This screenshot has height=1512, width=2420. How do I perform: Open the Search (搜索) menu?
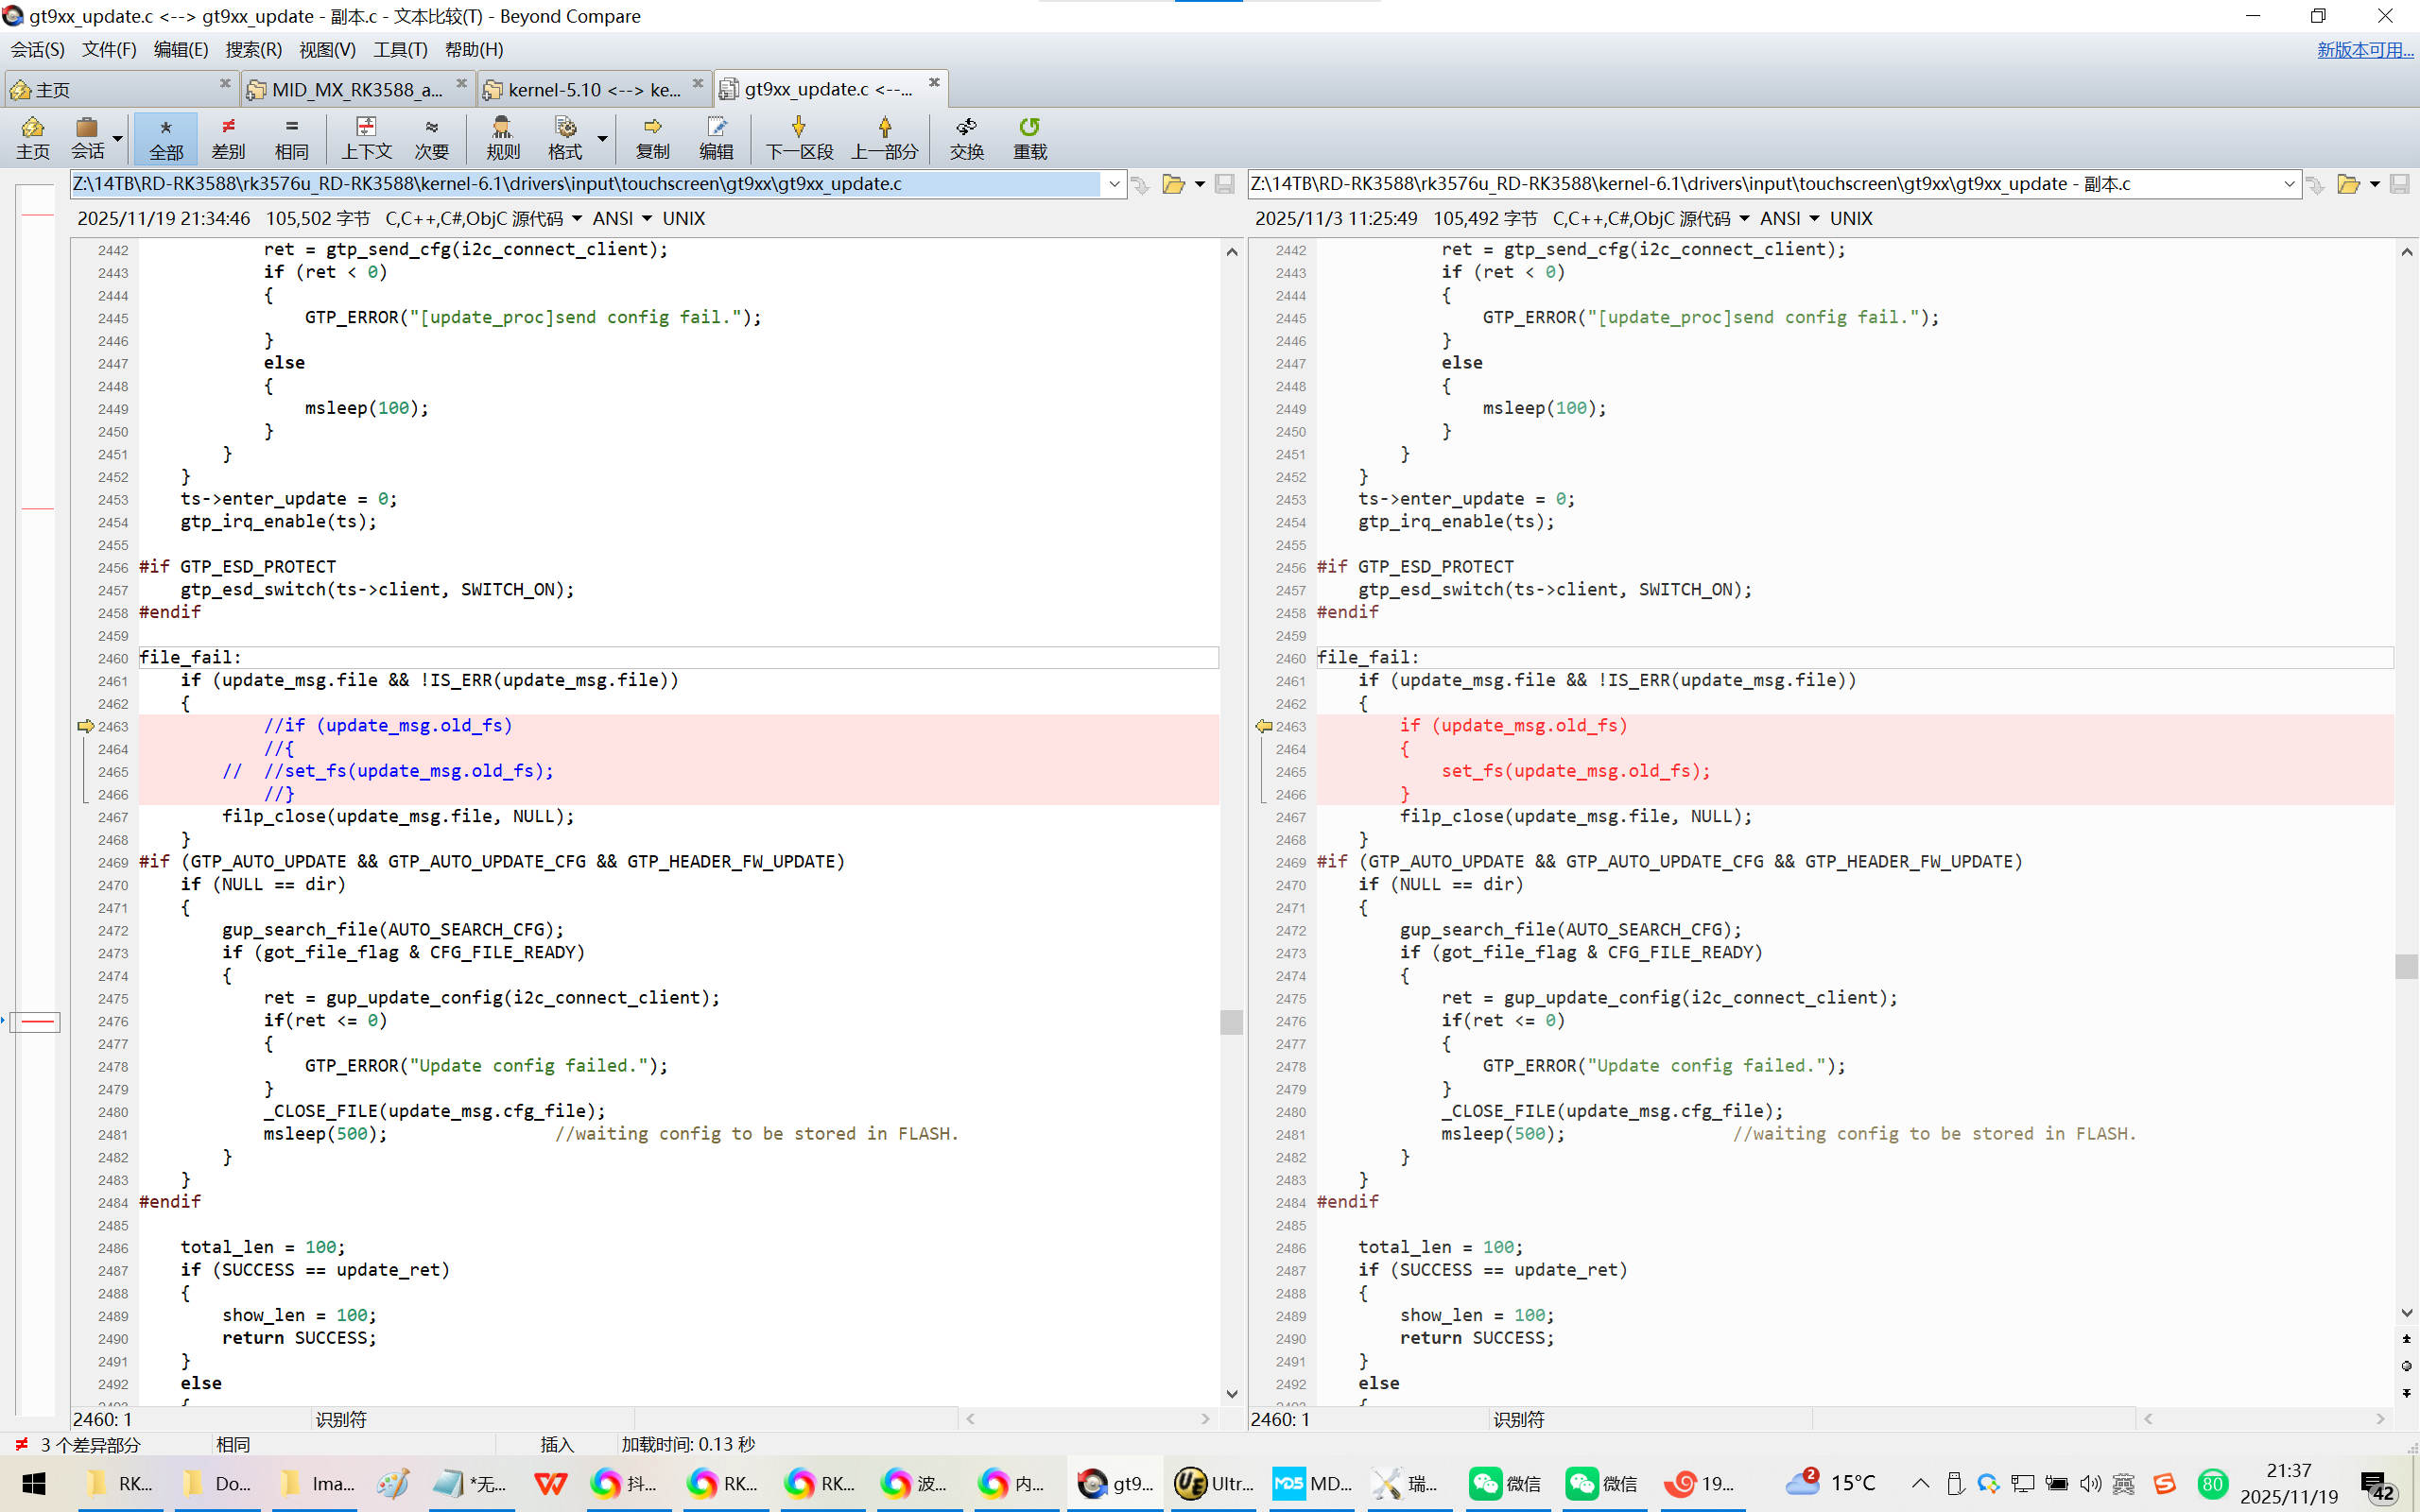click(x=253, y=49)
